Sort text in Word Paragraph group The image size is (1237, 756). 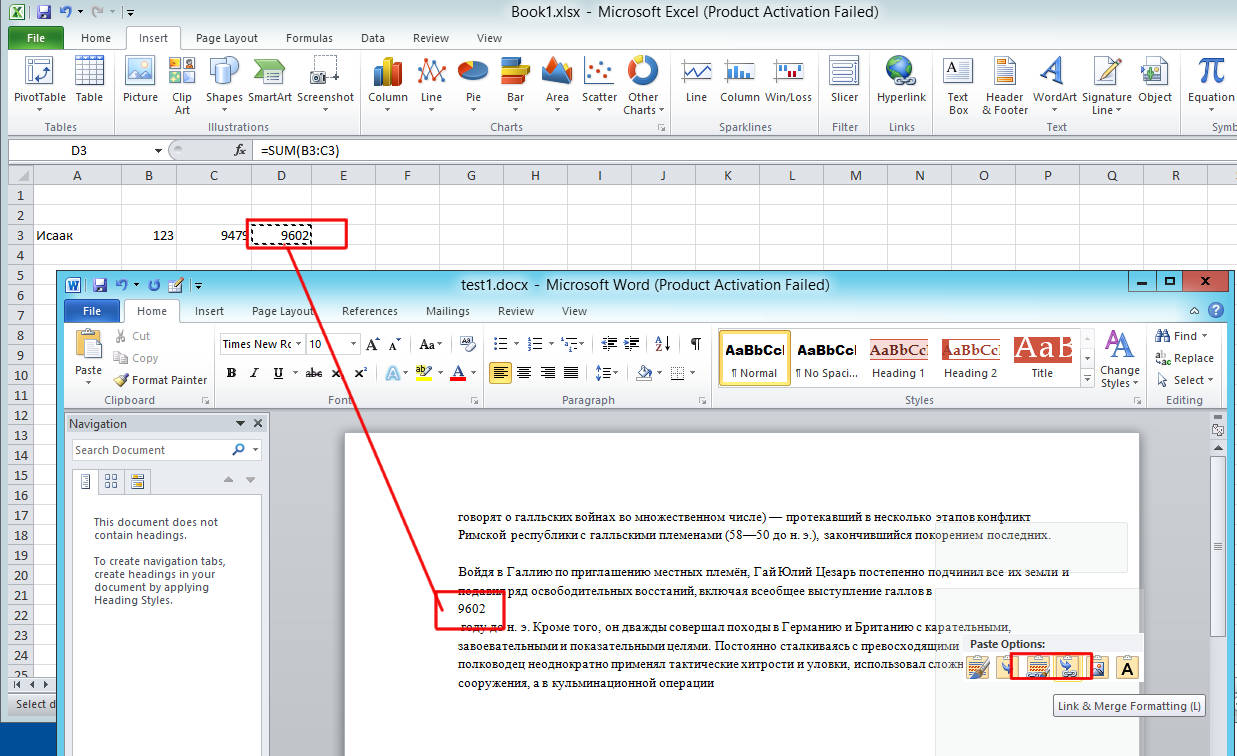[x=661, y=344]
